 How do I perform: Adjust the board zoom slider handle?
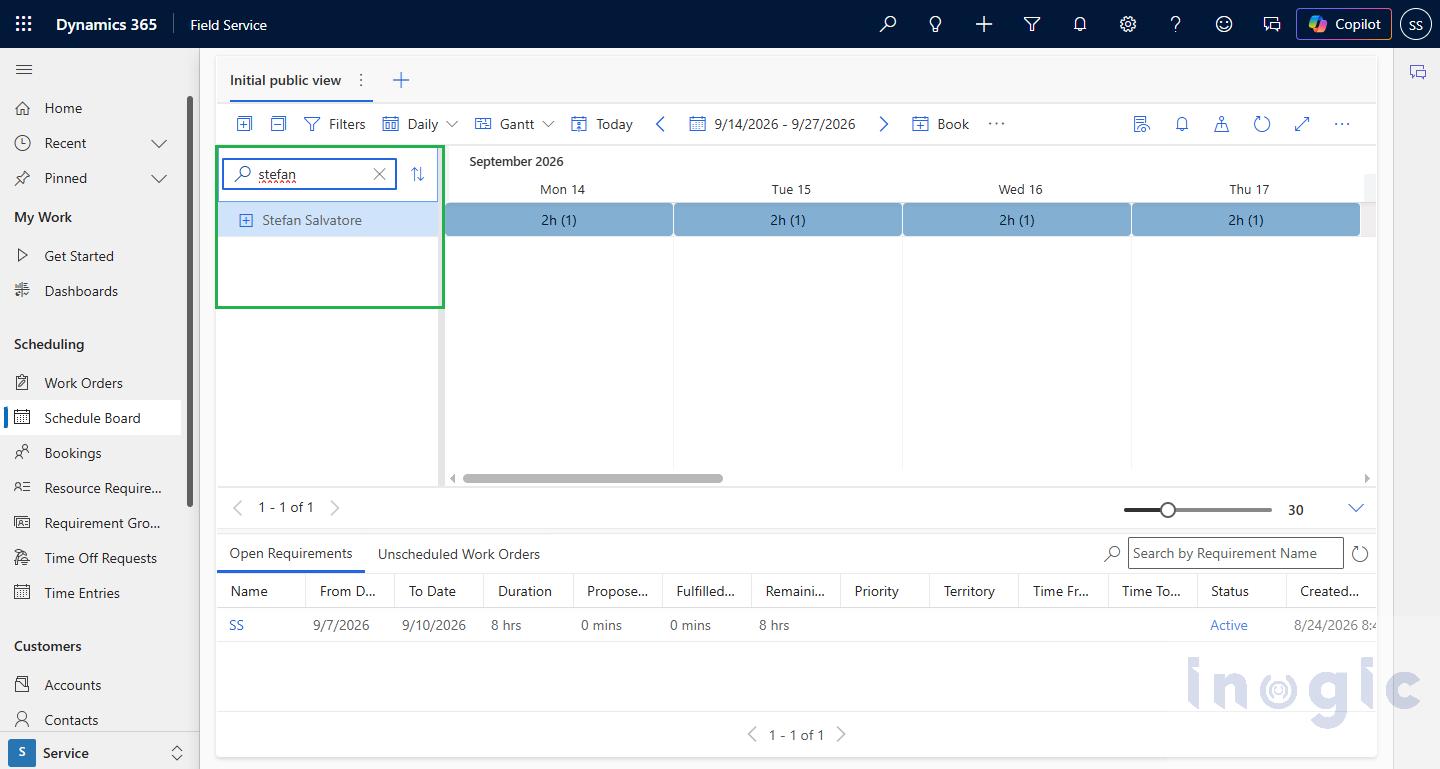pos(1168,510)
